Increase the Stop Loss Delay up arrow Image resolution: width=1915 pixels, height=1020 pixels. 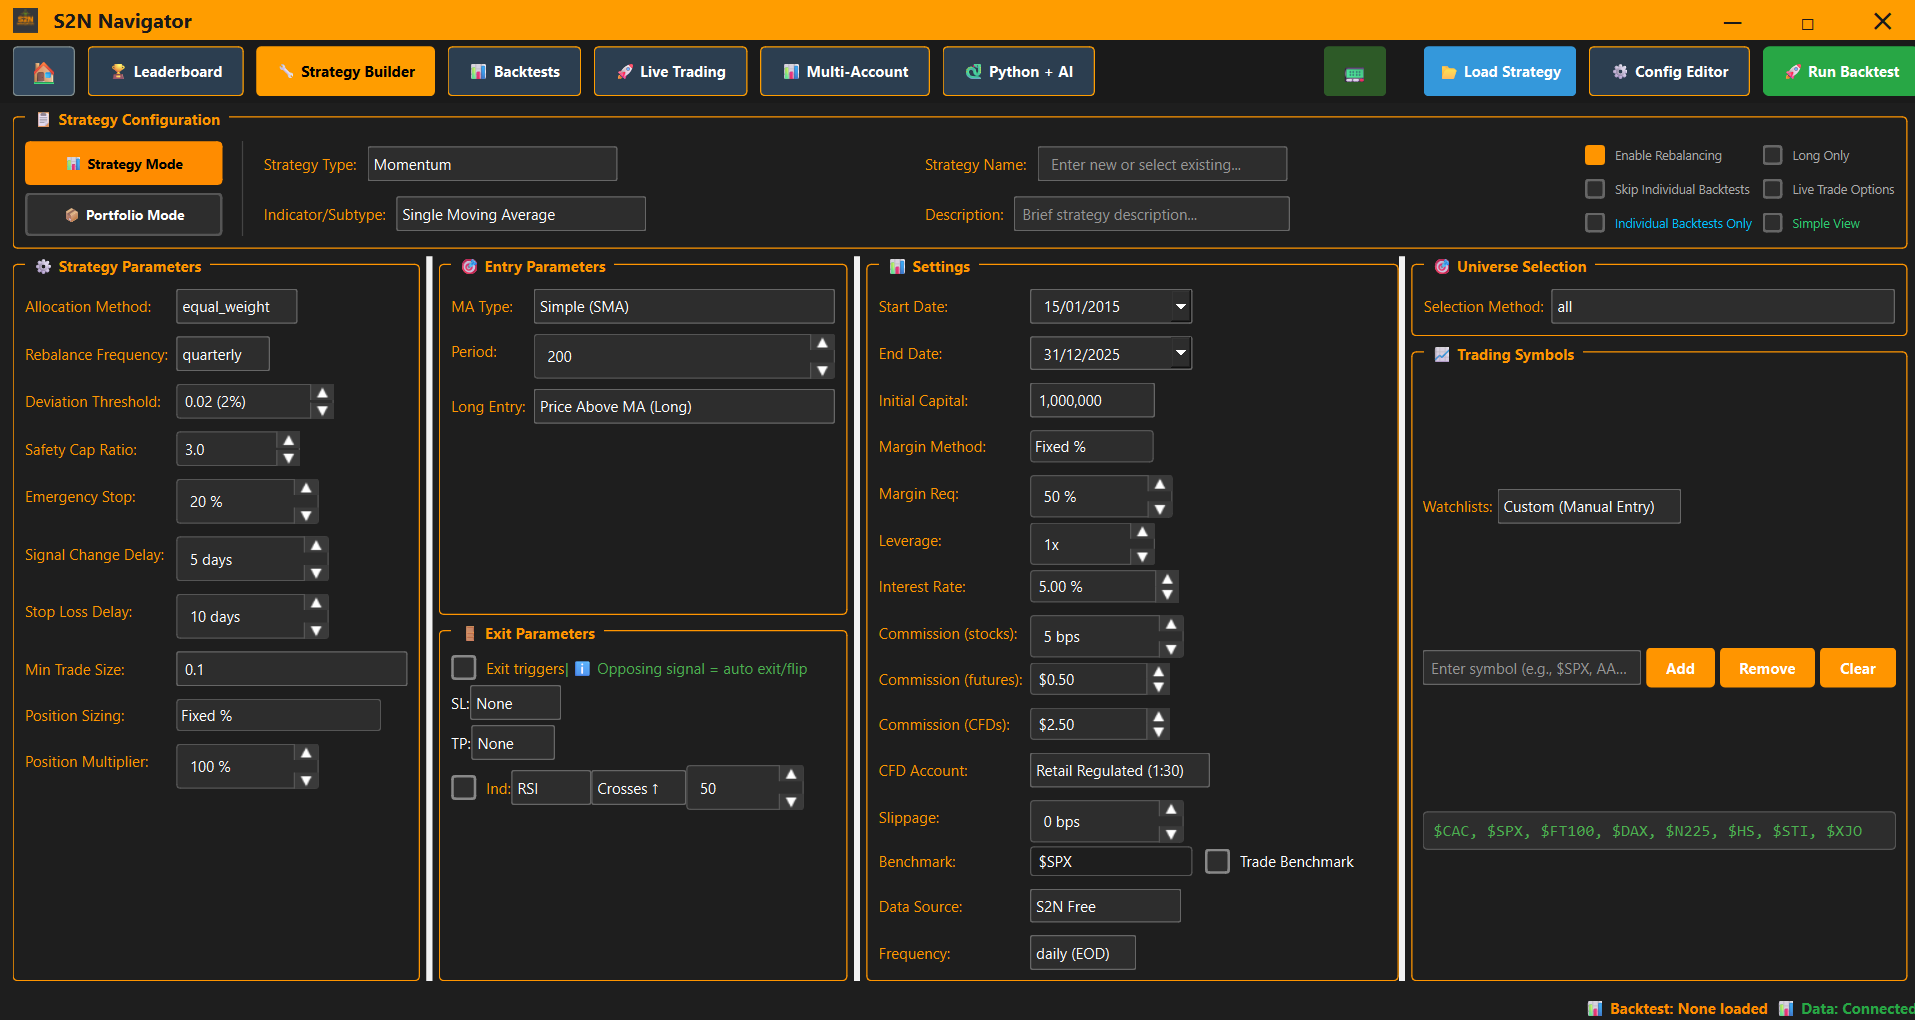pos(316,603)
